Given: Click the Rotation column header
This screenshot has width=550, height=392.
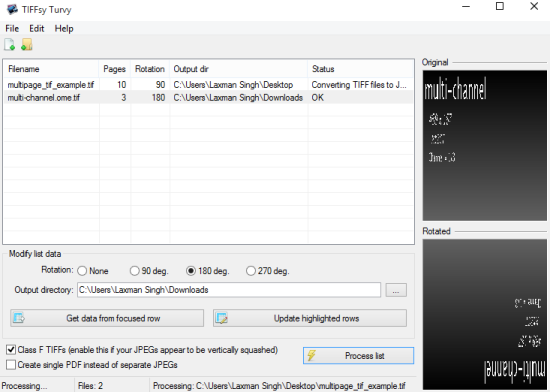Looking at the screenshot, I should click(150, 69).
